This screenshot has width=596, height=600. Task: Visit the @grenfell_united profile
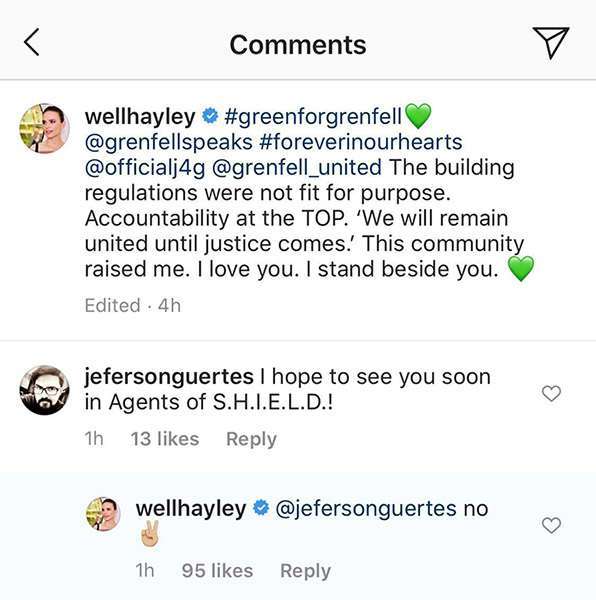pos(296,168)
